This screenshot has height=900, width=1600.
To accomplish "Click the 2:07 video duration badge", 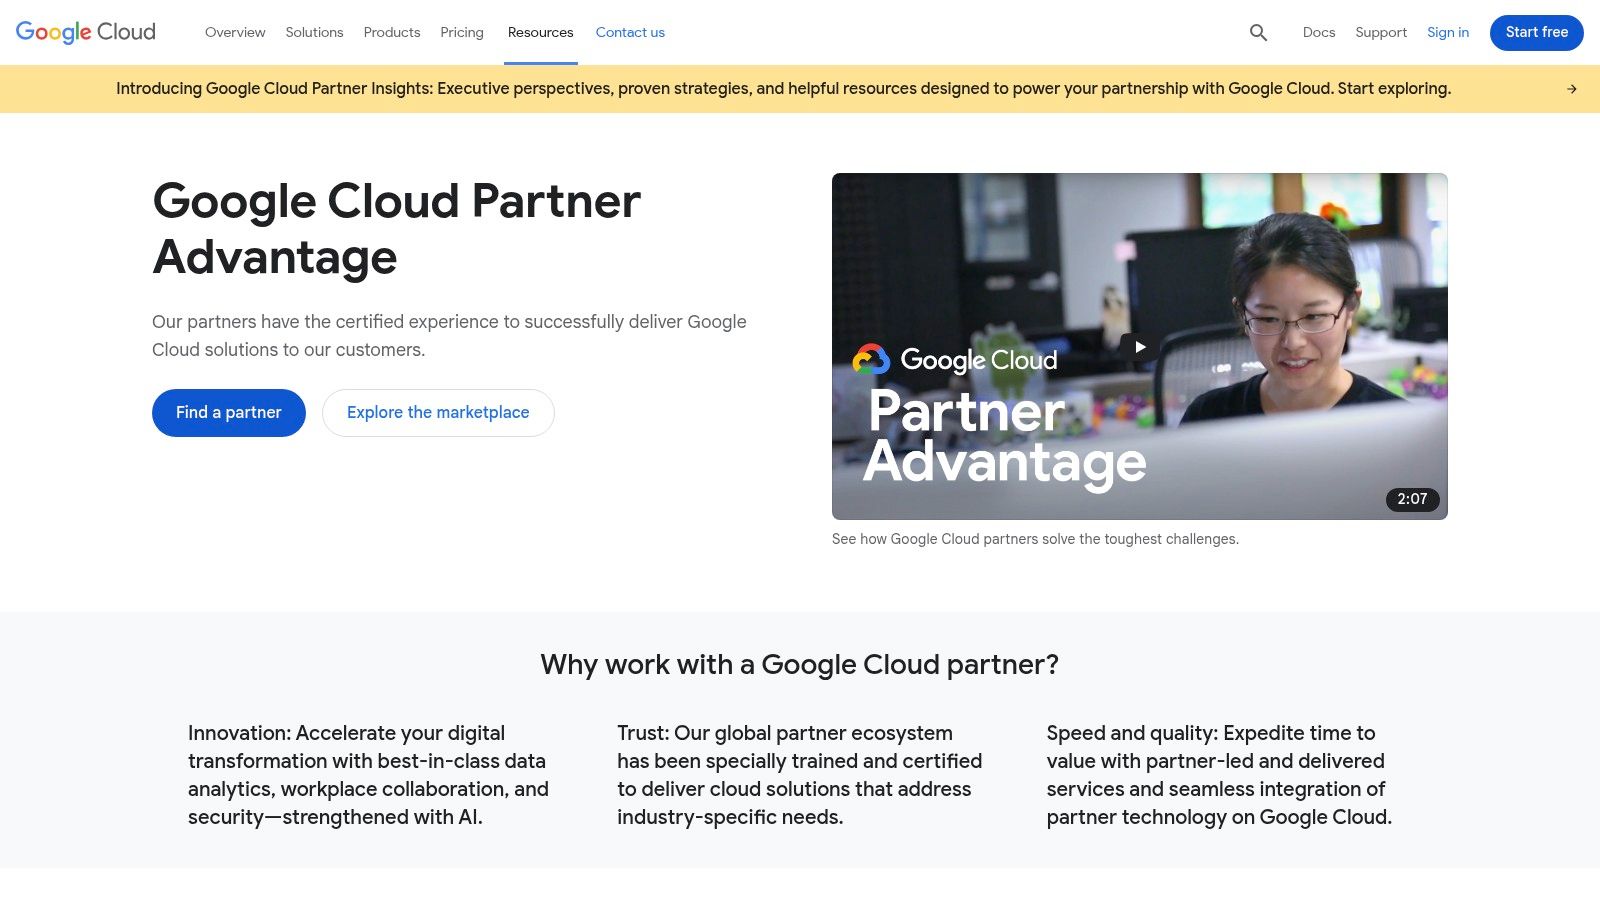I will point(1411,499).
